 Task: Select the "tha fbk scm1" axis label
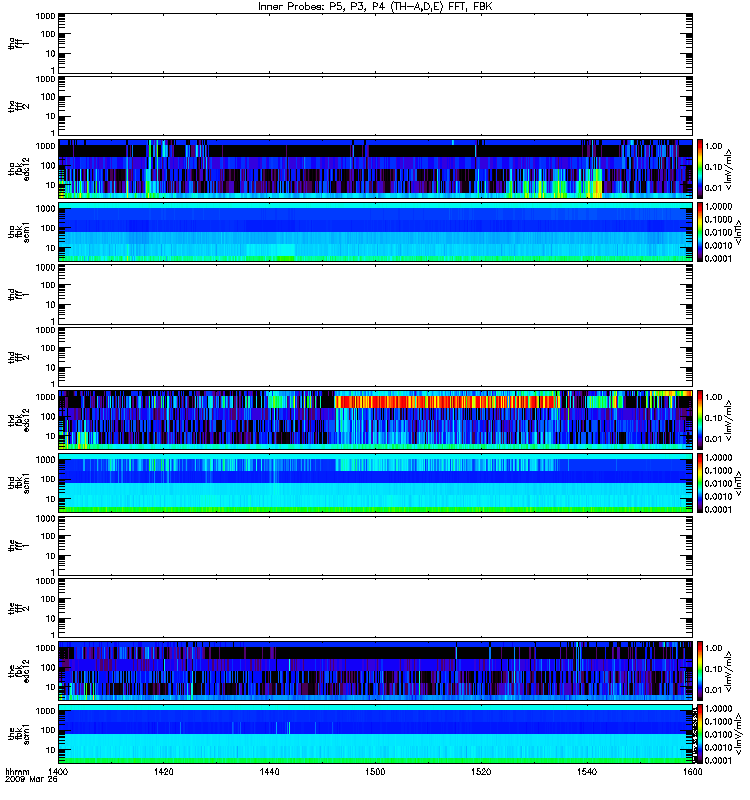point(19,232)
